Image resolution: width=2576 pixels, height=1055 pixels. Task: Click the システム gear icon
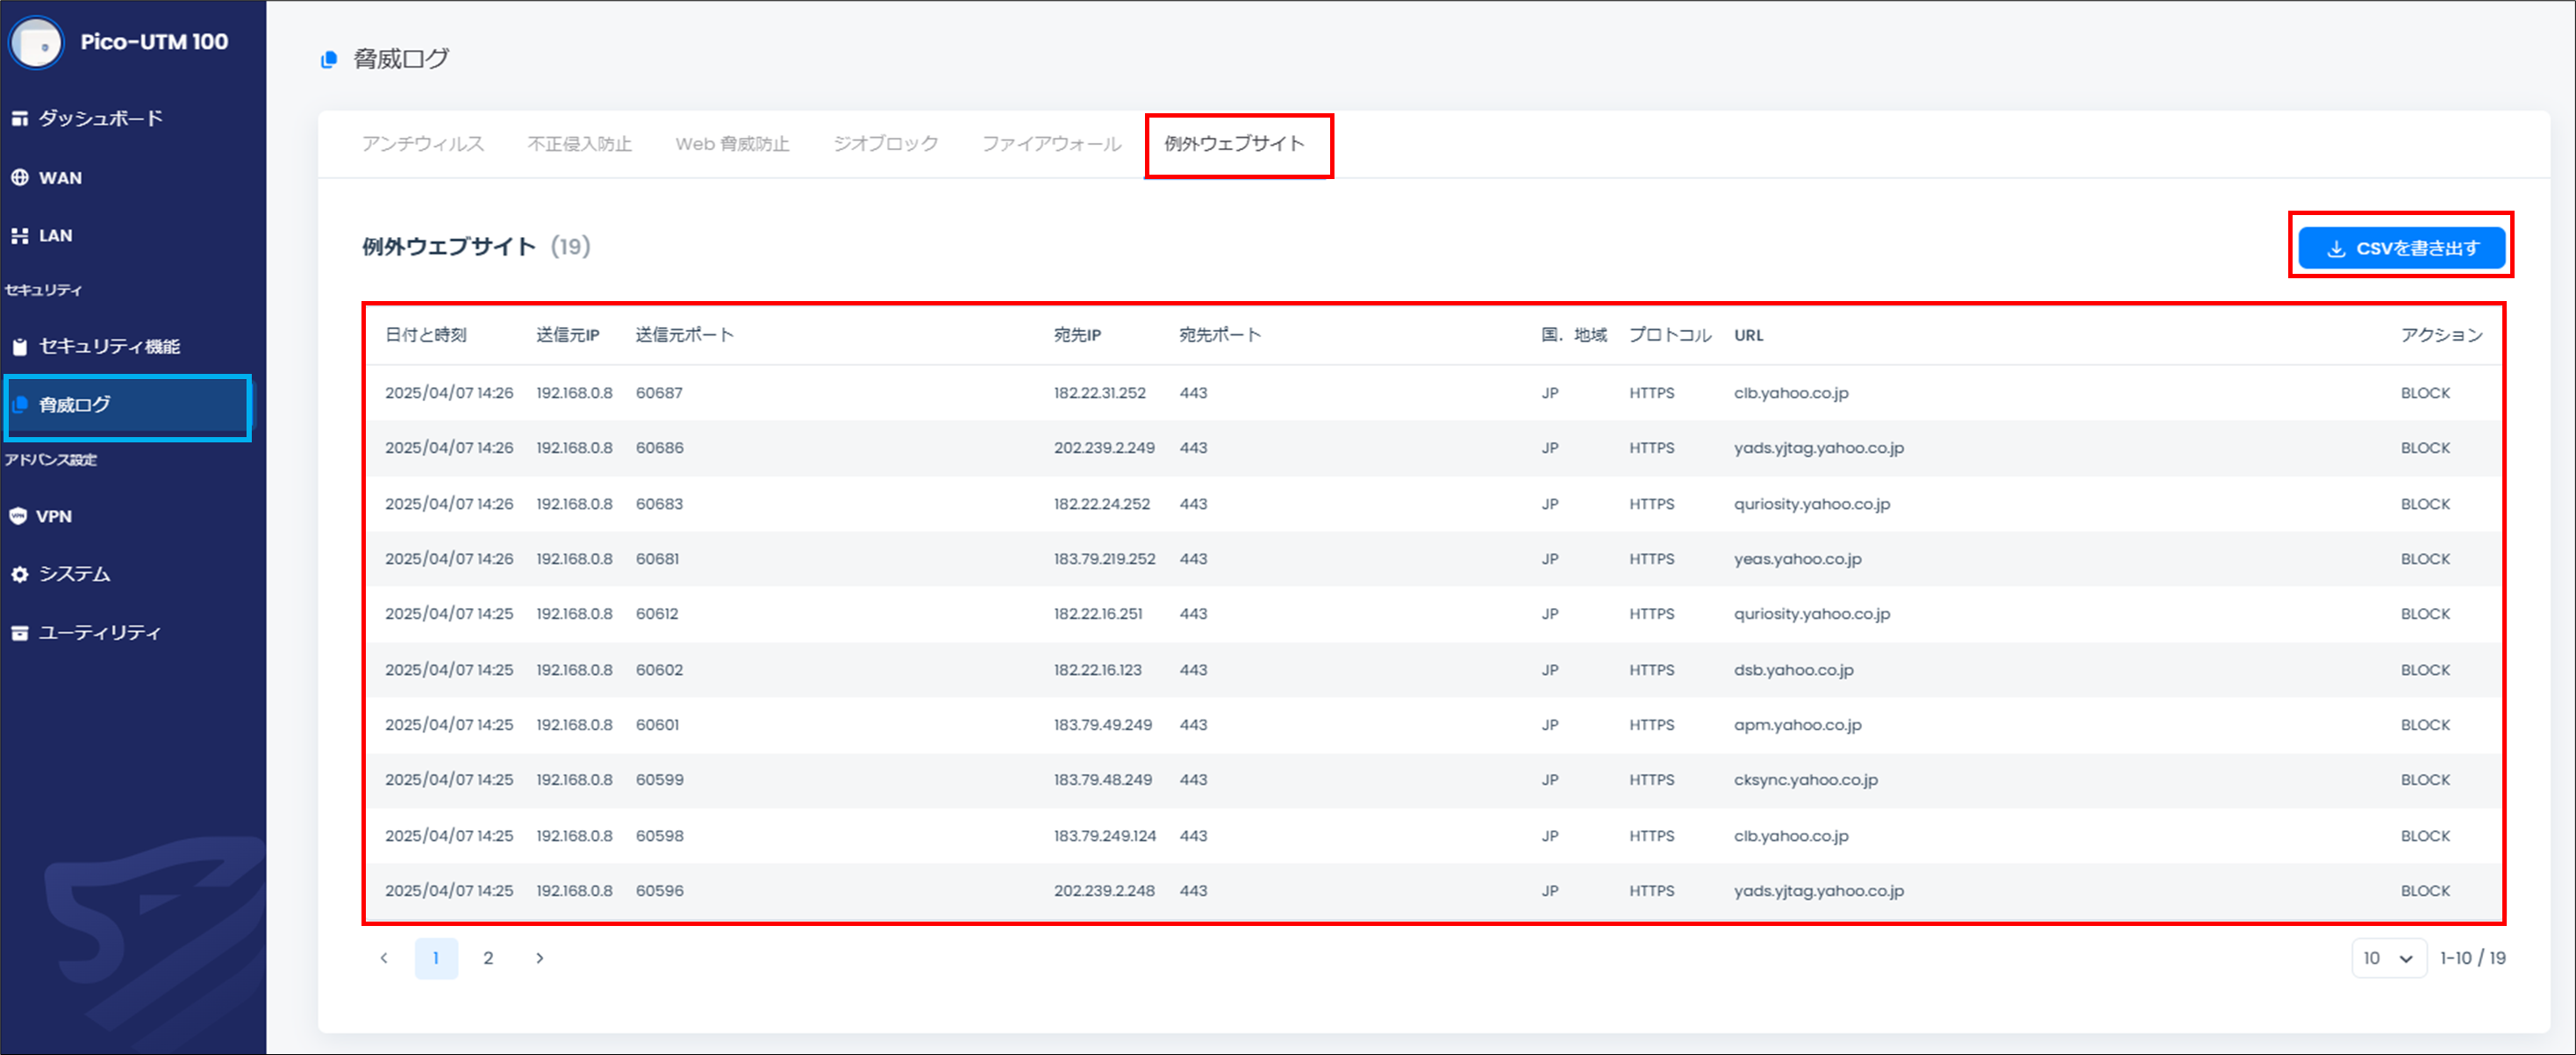(x=19, y=574)
